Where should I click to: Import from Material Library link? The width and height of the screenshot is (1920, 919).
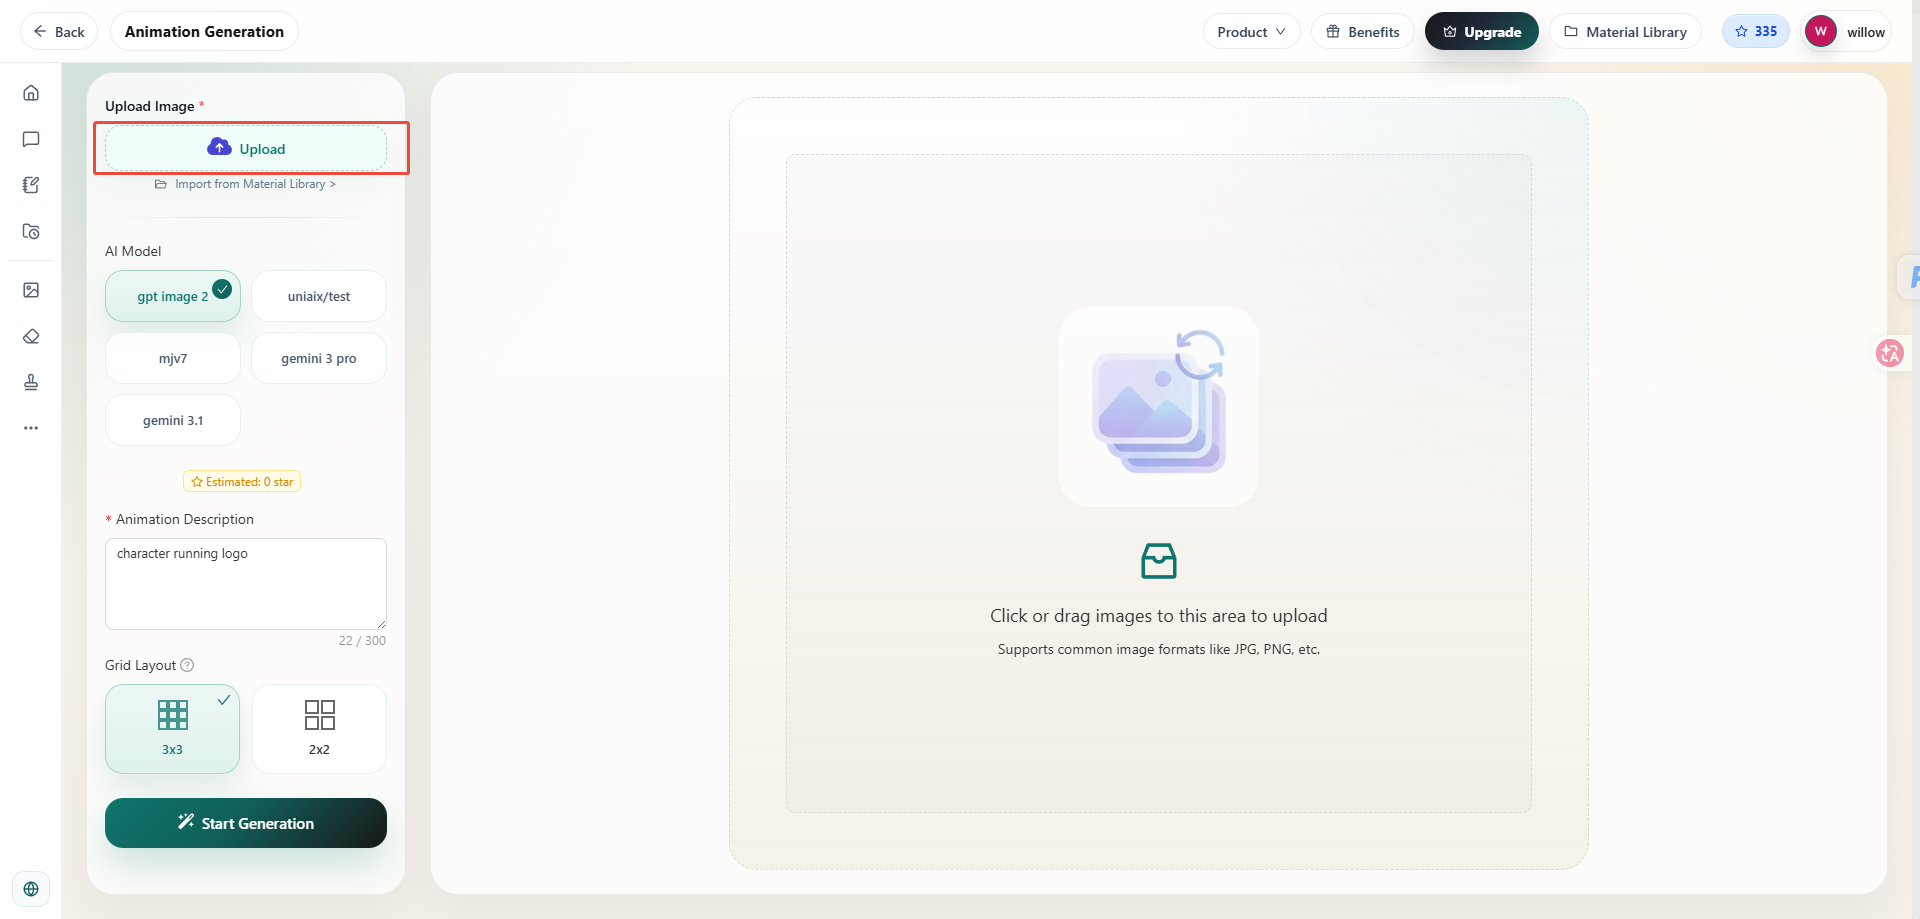(x=246, y=184)
